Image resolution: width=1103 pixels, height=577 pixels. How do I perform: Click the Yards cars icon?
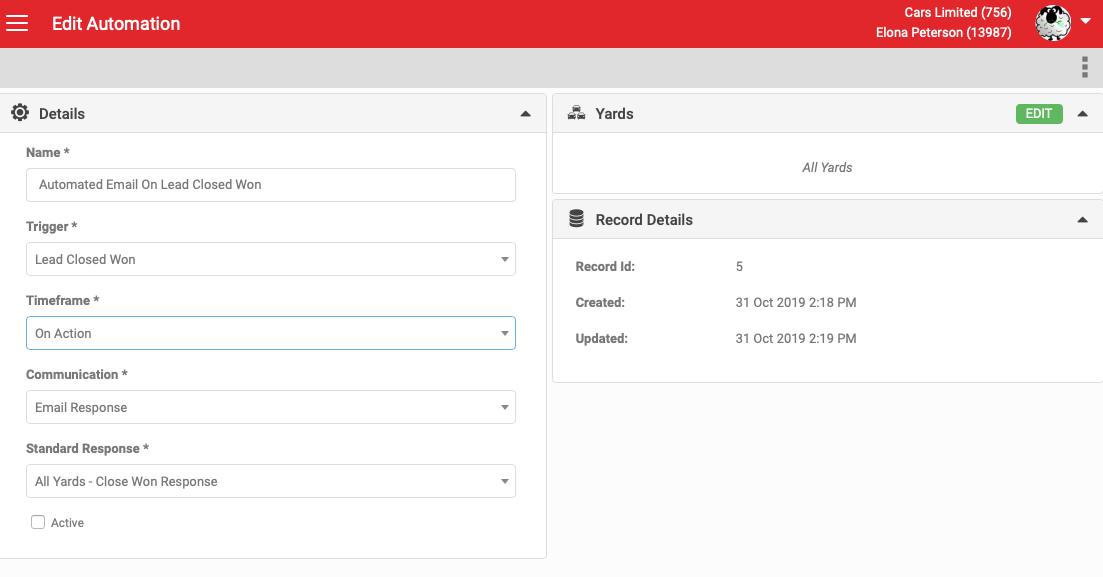[x=576, y=113]
